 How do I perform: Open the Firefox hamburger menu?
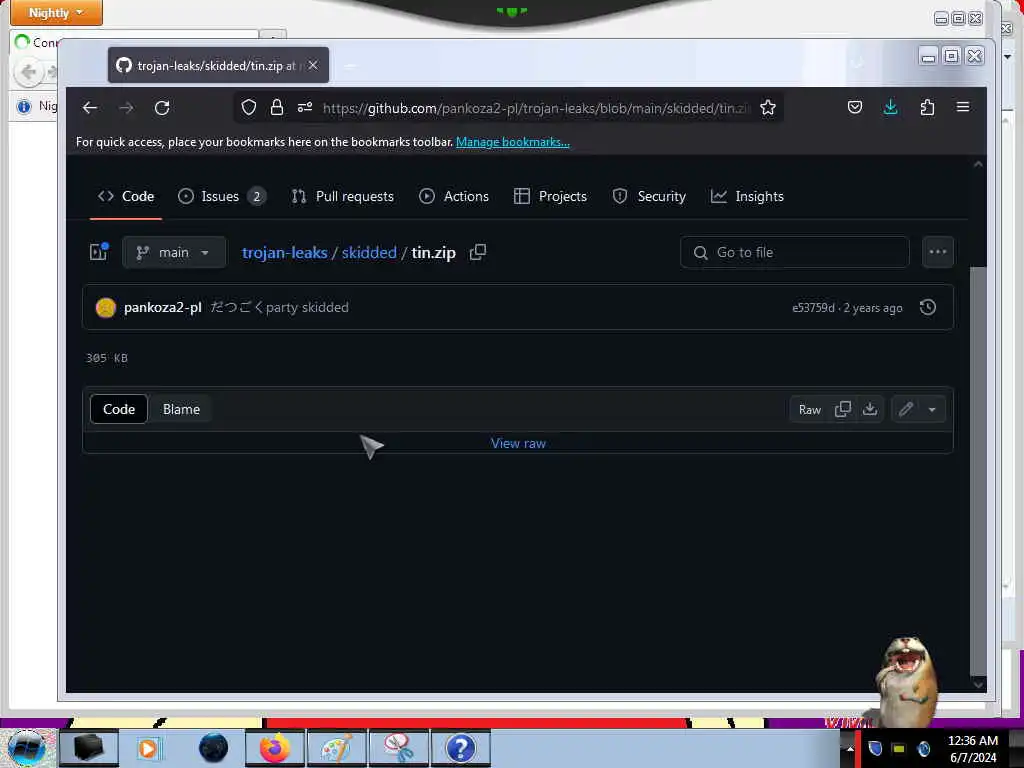tap(963, 107)
